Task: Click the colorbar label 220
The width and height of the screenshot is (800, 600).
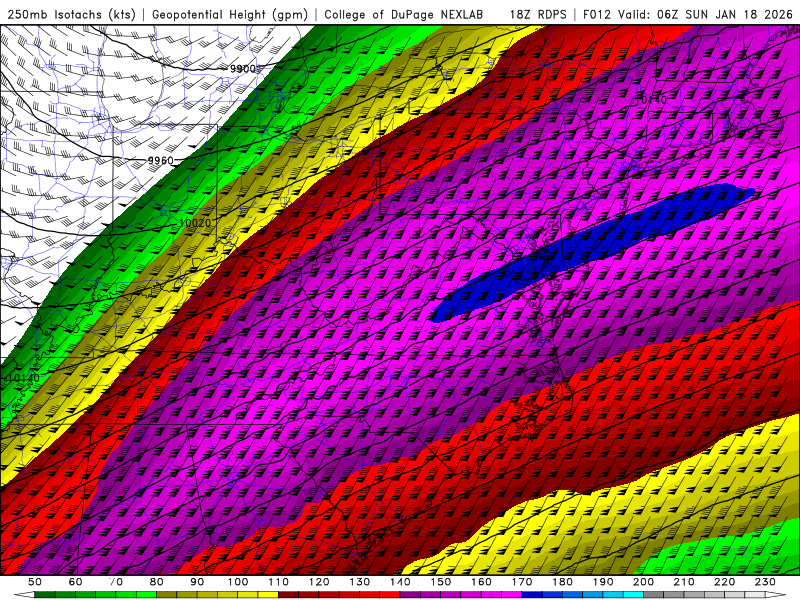Action: [724, 582]
